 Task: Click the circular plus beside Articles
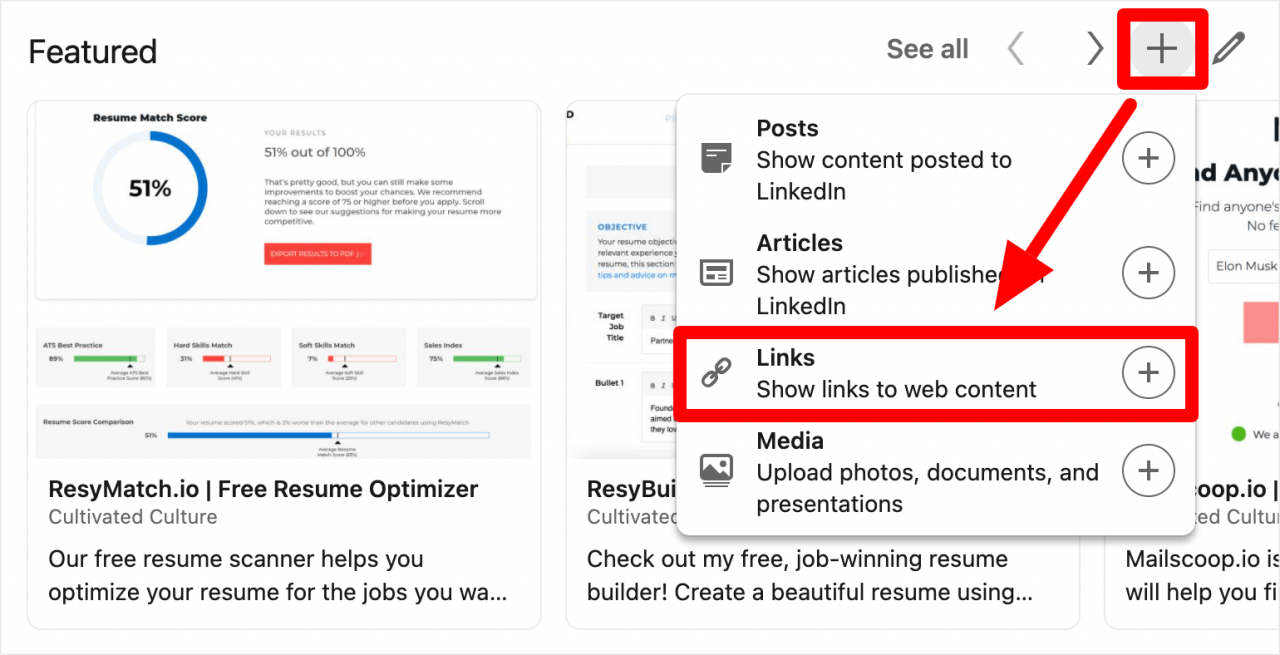1148,272
